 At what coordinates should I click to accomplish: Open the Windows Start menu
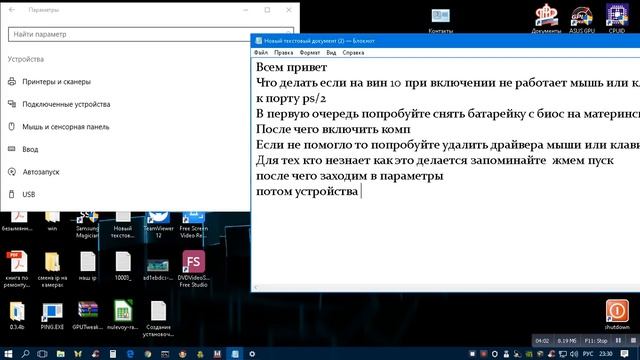tap(8, 353)
